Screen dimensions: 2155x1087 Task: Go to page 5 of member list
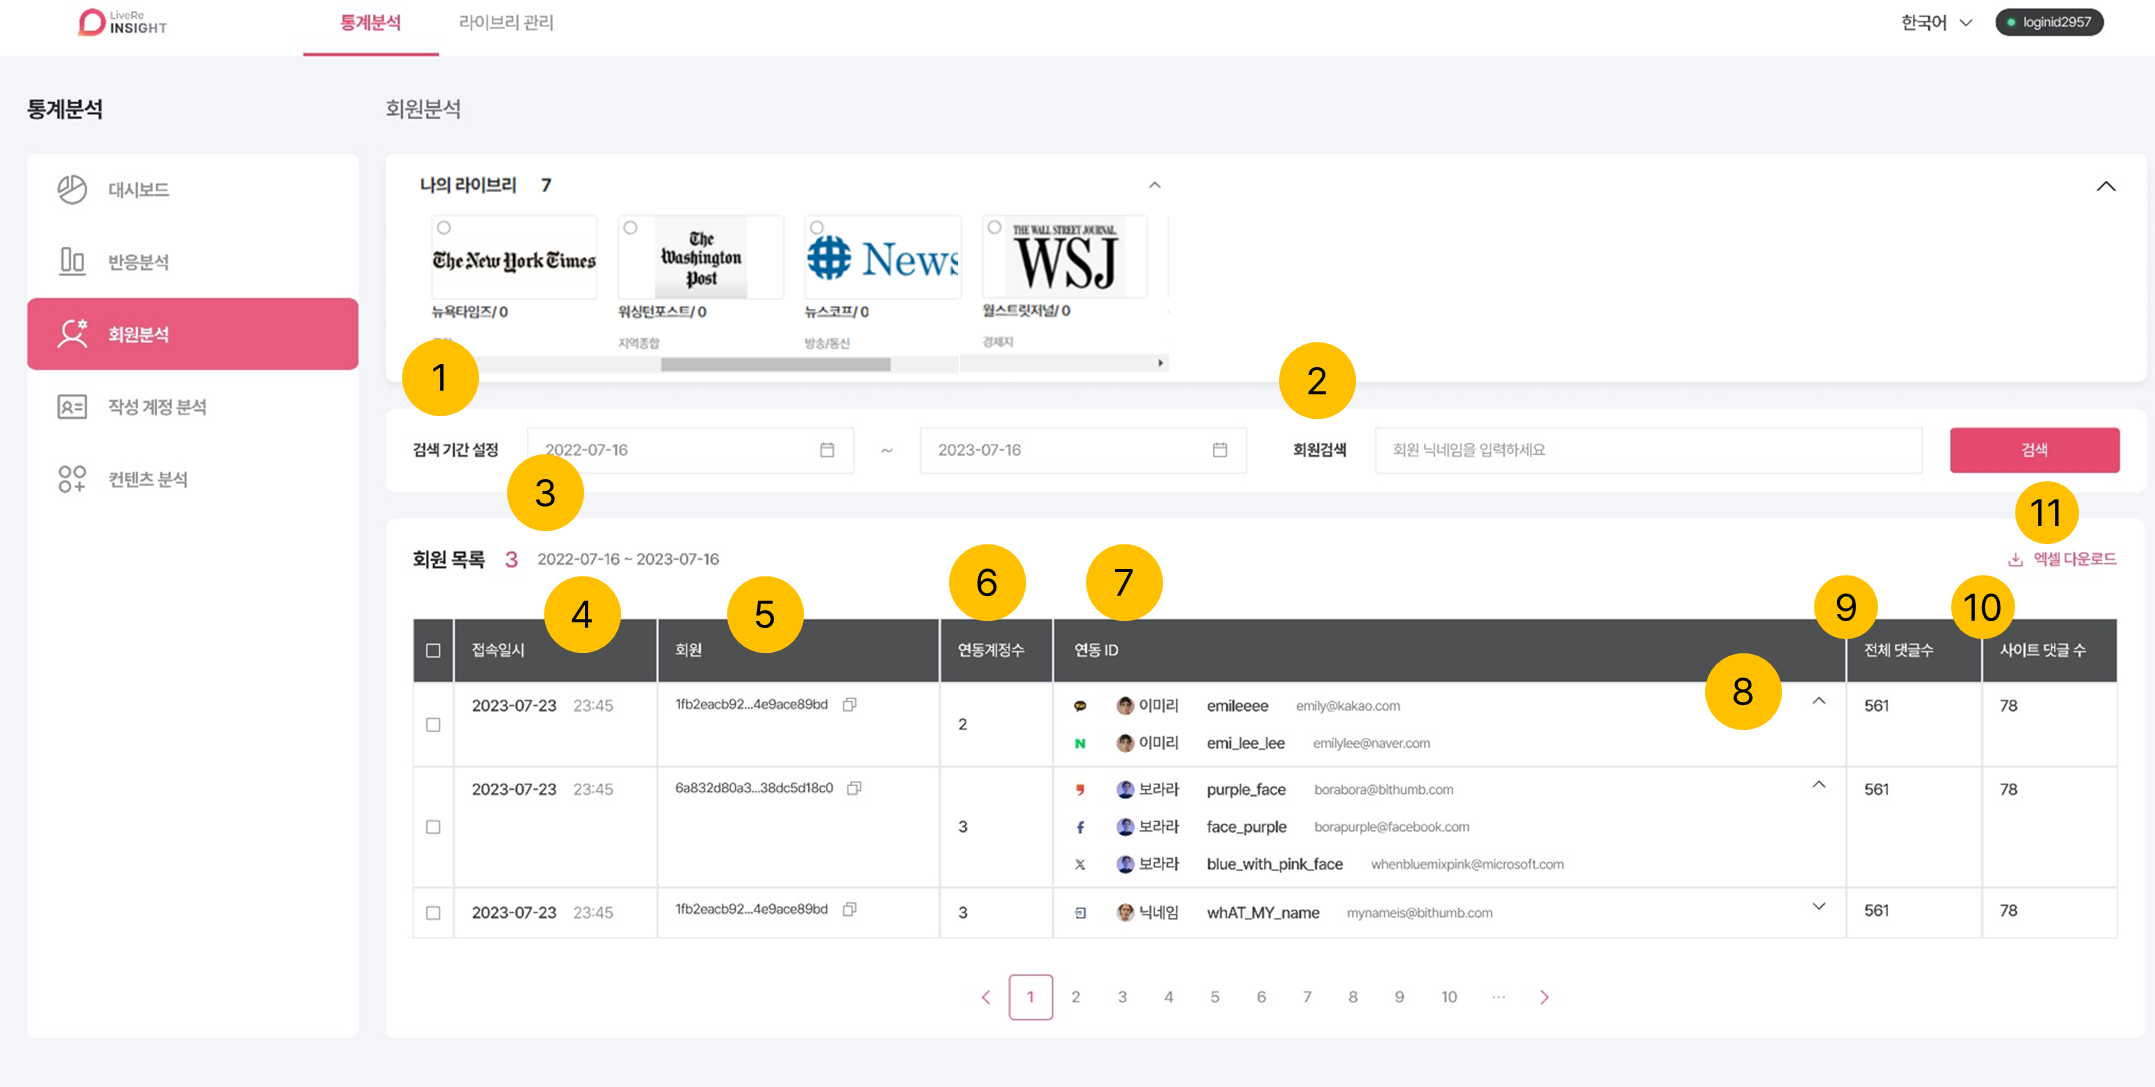(1214, 997)
